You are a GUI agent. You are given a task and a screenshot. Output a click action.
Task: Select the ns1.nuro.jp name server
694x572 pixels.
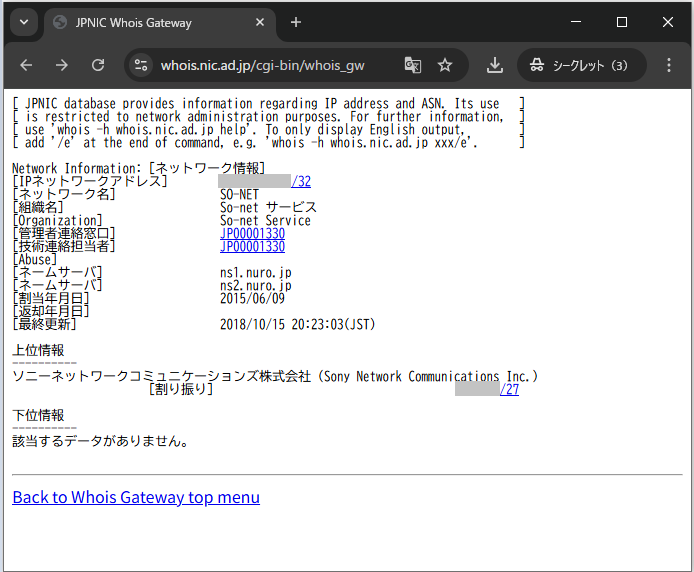[x=256, y=272]
